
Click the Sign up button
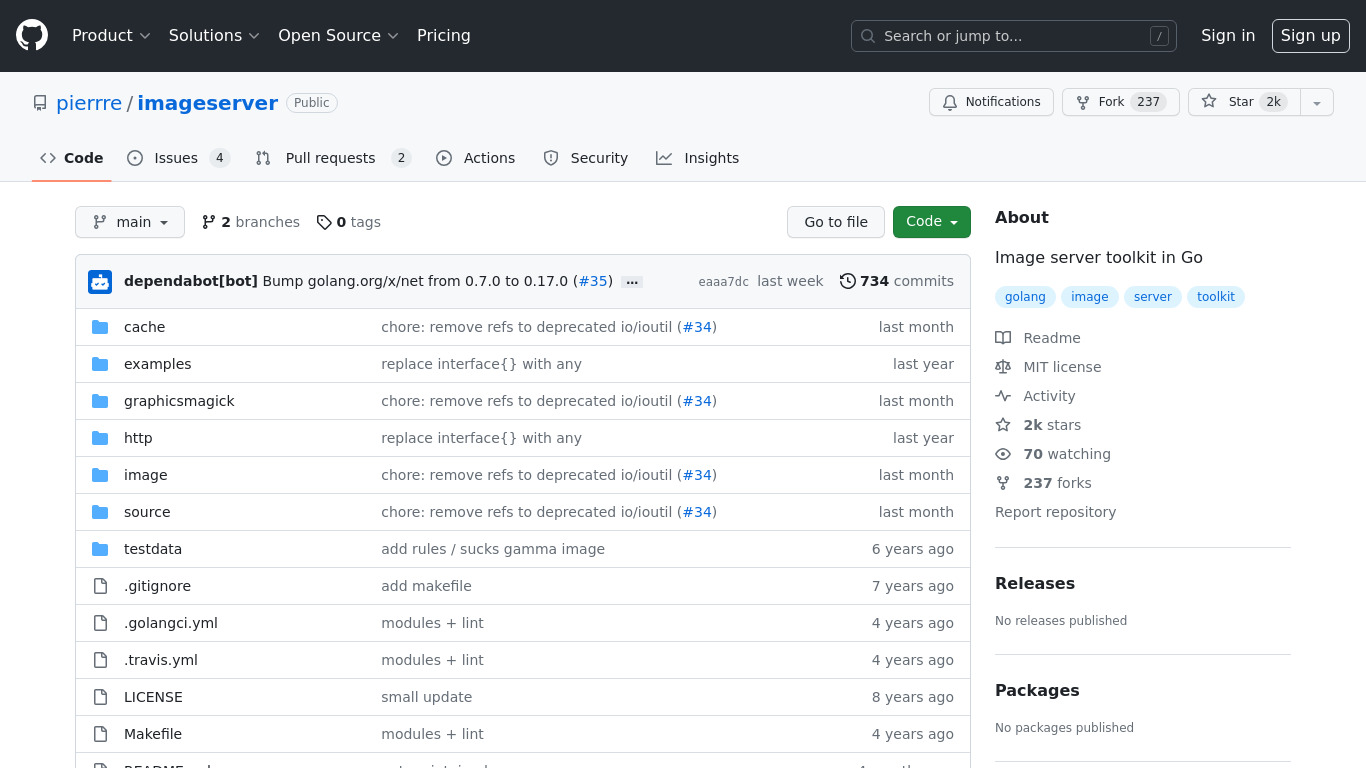1311,36
